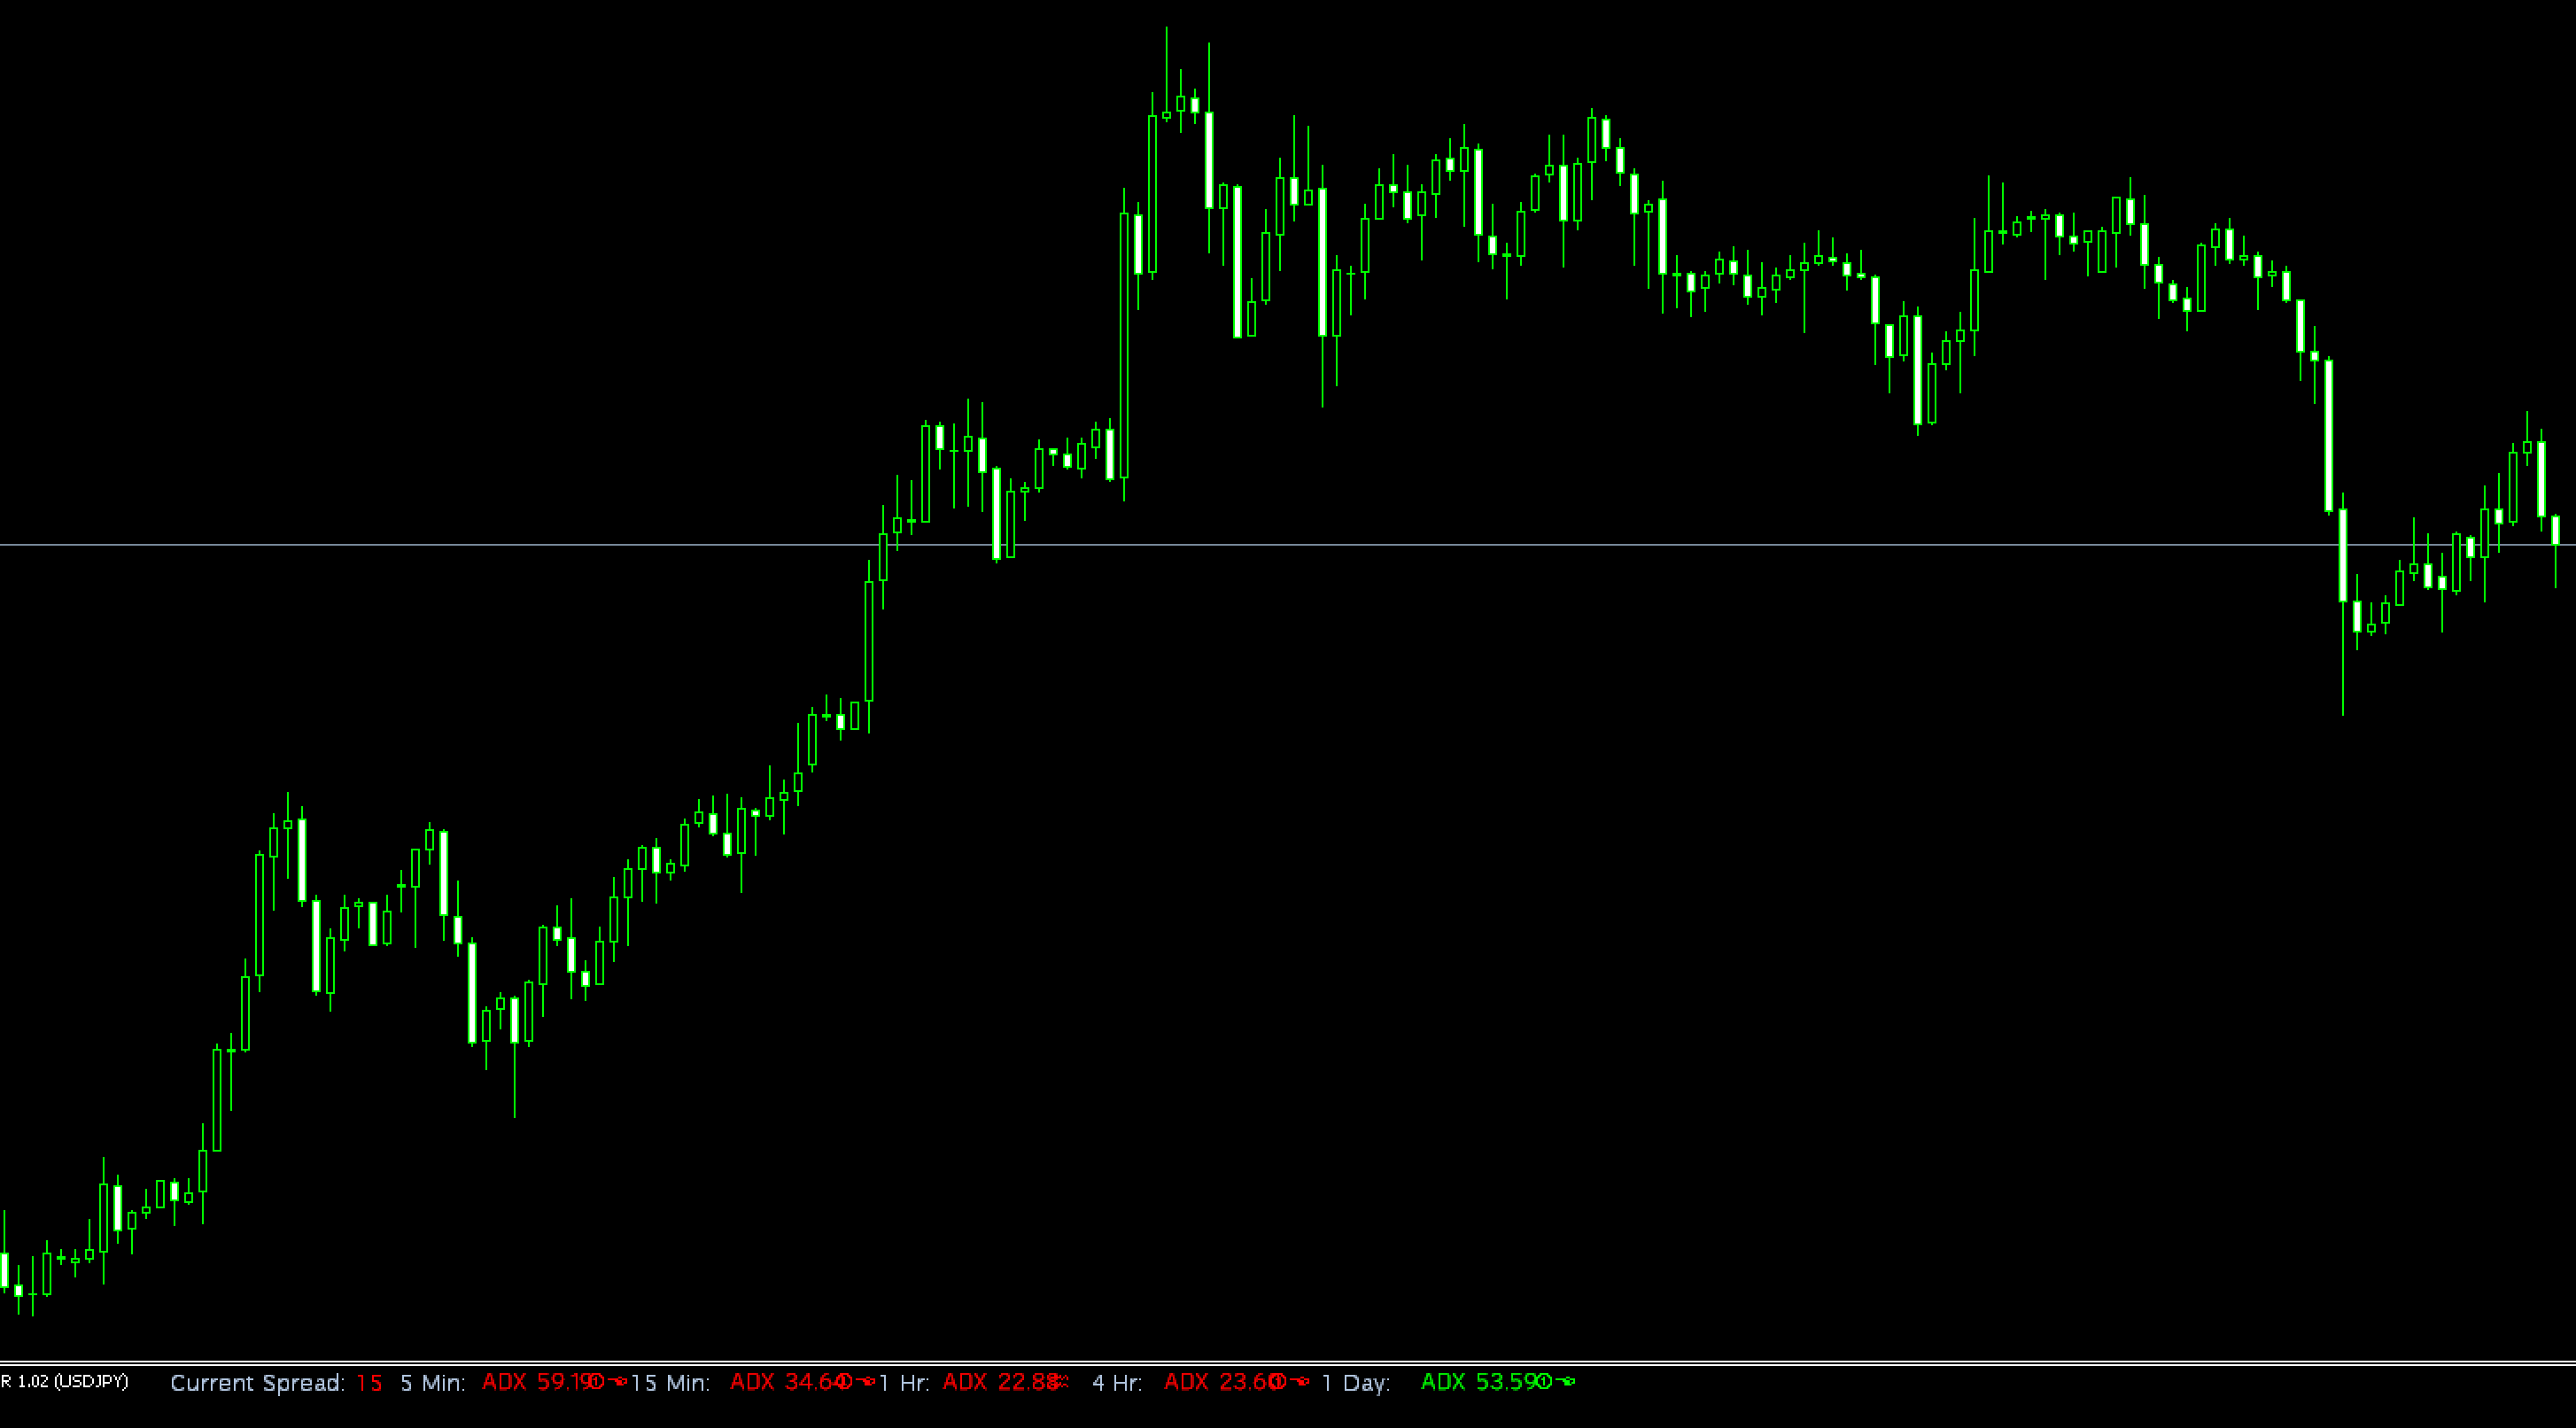Click the '1 Day:' timeframe label
Screen dimensions: 2576x1428
click(1356, 1383)
